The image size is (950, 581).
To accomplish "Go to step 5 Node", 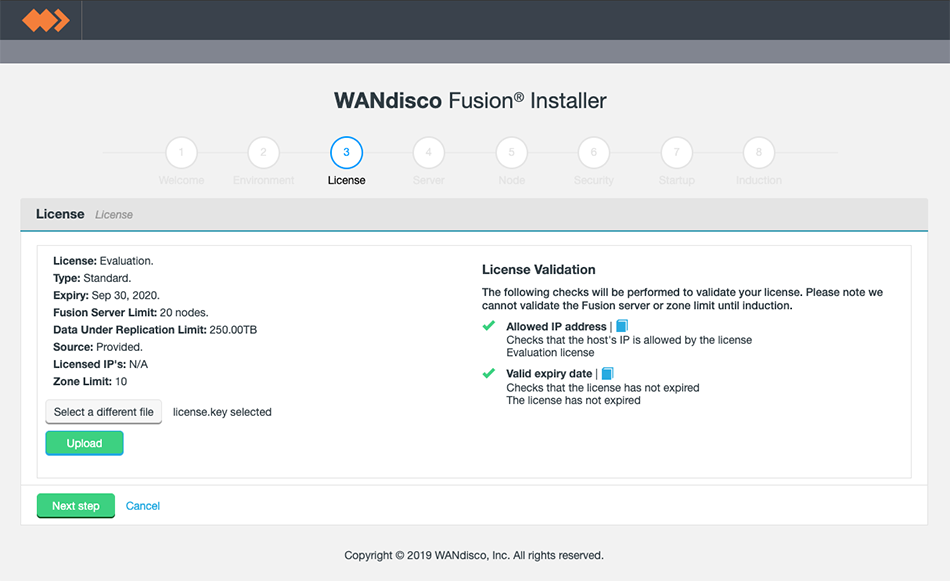I will [511, 153].
